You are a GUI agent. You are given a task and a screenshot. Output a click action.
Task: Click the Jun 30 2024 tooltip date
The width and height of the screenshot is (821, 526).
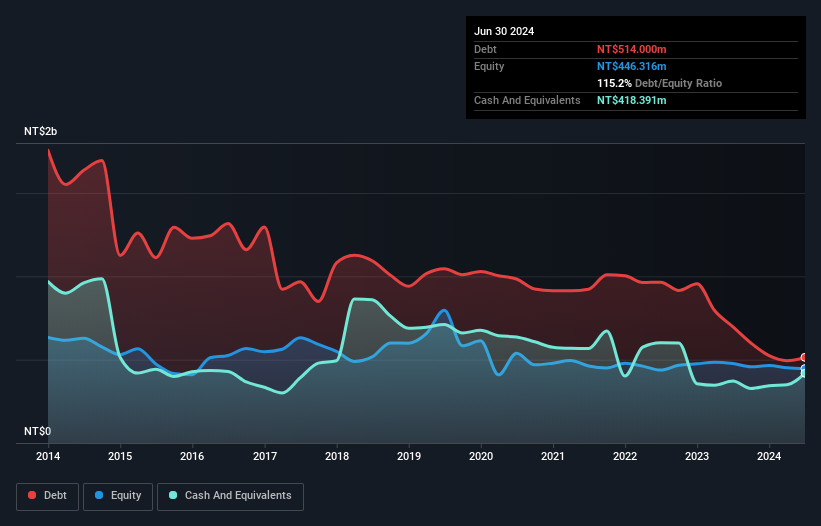click(x=504, y=31)
